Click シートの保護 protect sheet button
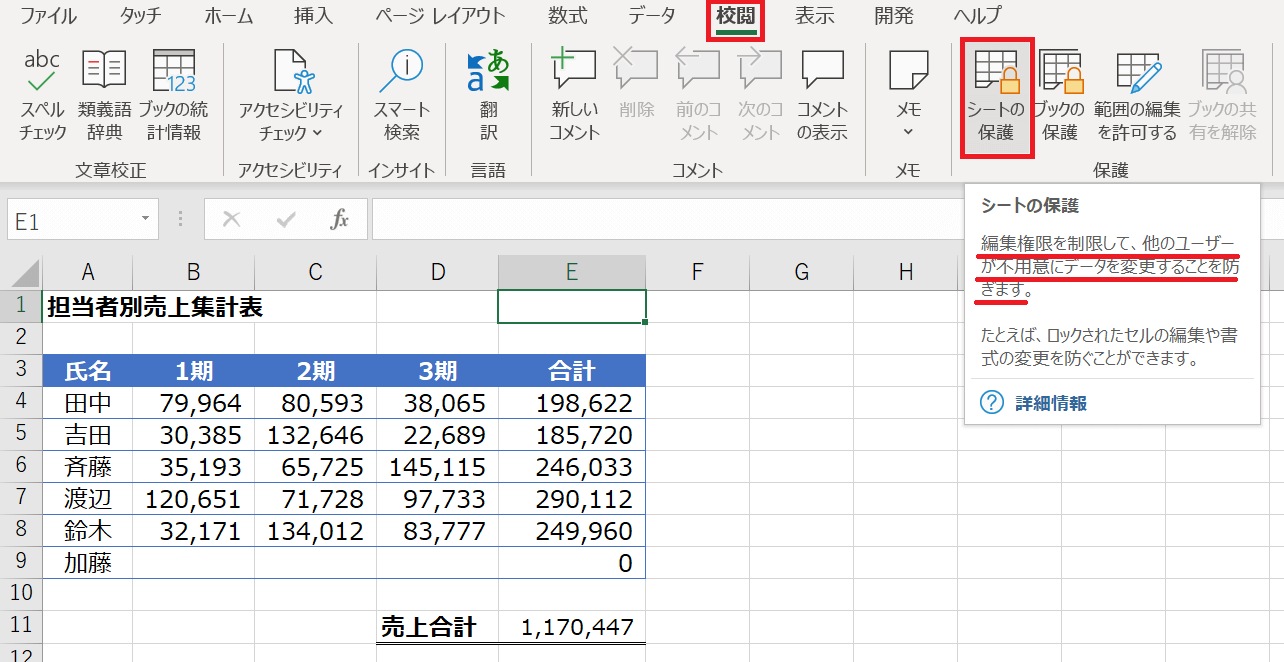Viewport: 1284px width, 662px height. [x=996, y=97]
